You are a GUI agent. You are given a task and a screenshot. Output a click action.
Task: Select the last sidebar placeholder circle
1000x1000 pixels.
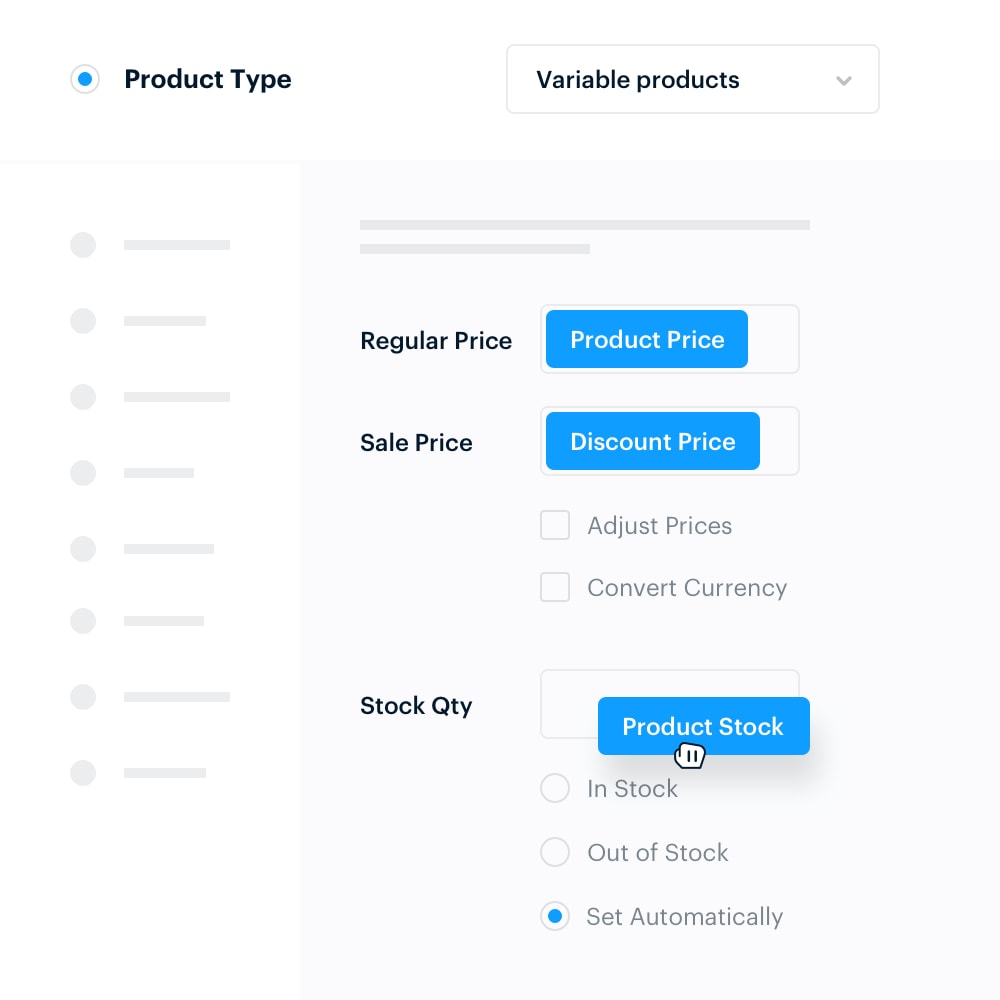[83, 773]
